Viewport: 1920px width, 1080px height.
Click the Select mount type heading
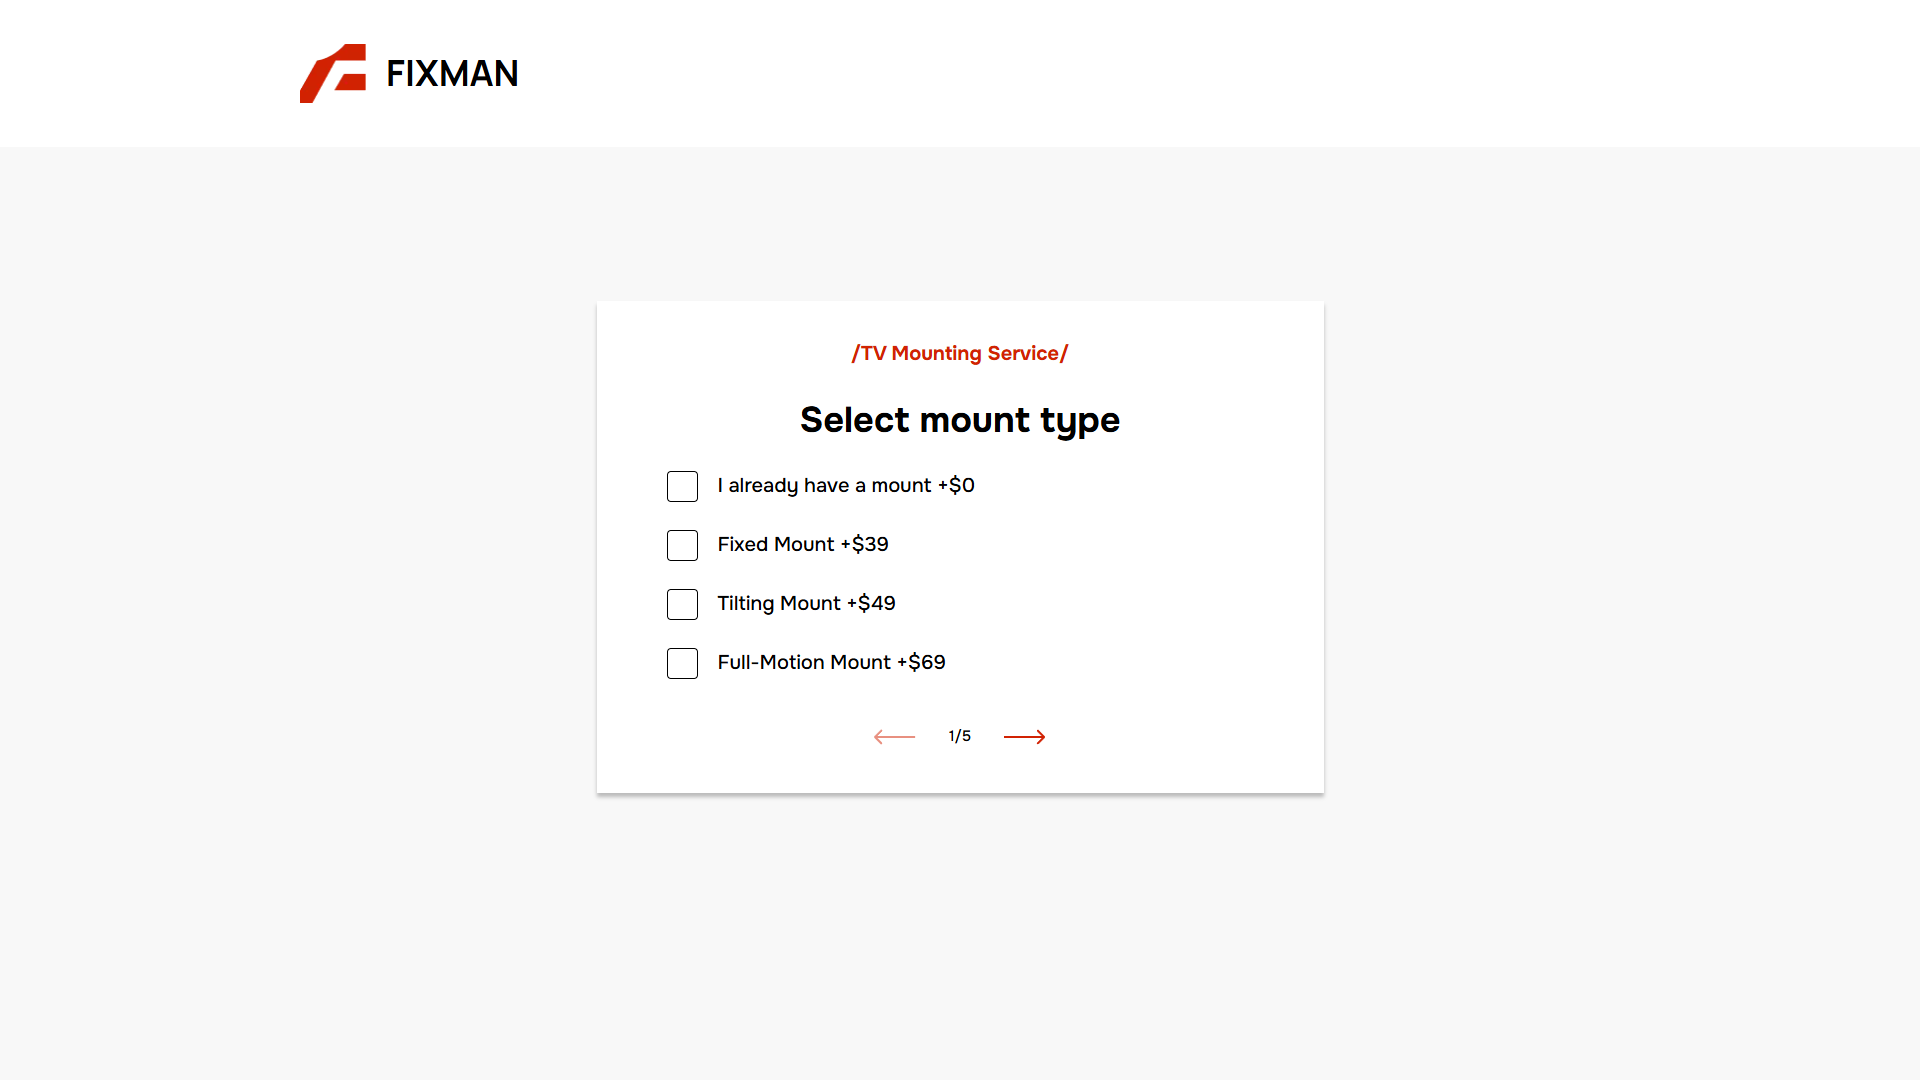[x=959, y=419]
